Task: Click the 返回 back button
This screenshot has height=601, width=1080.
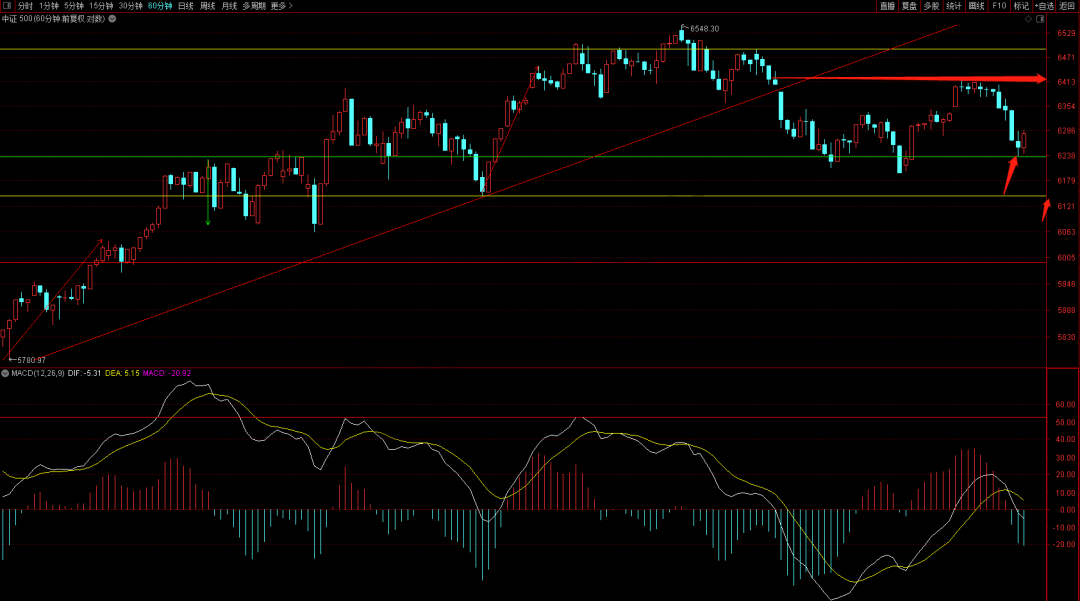Action: (1067, 6)
